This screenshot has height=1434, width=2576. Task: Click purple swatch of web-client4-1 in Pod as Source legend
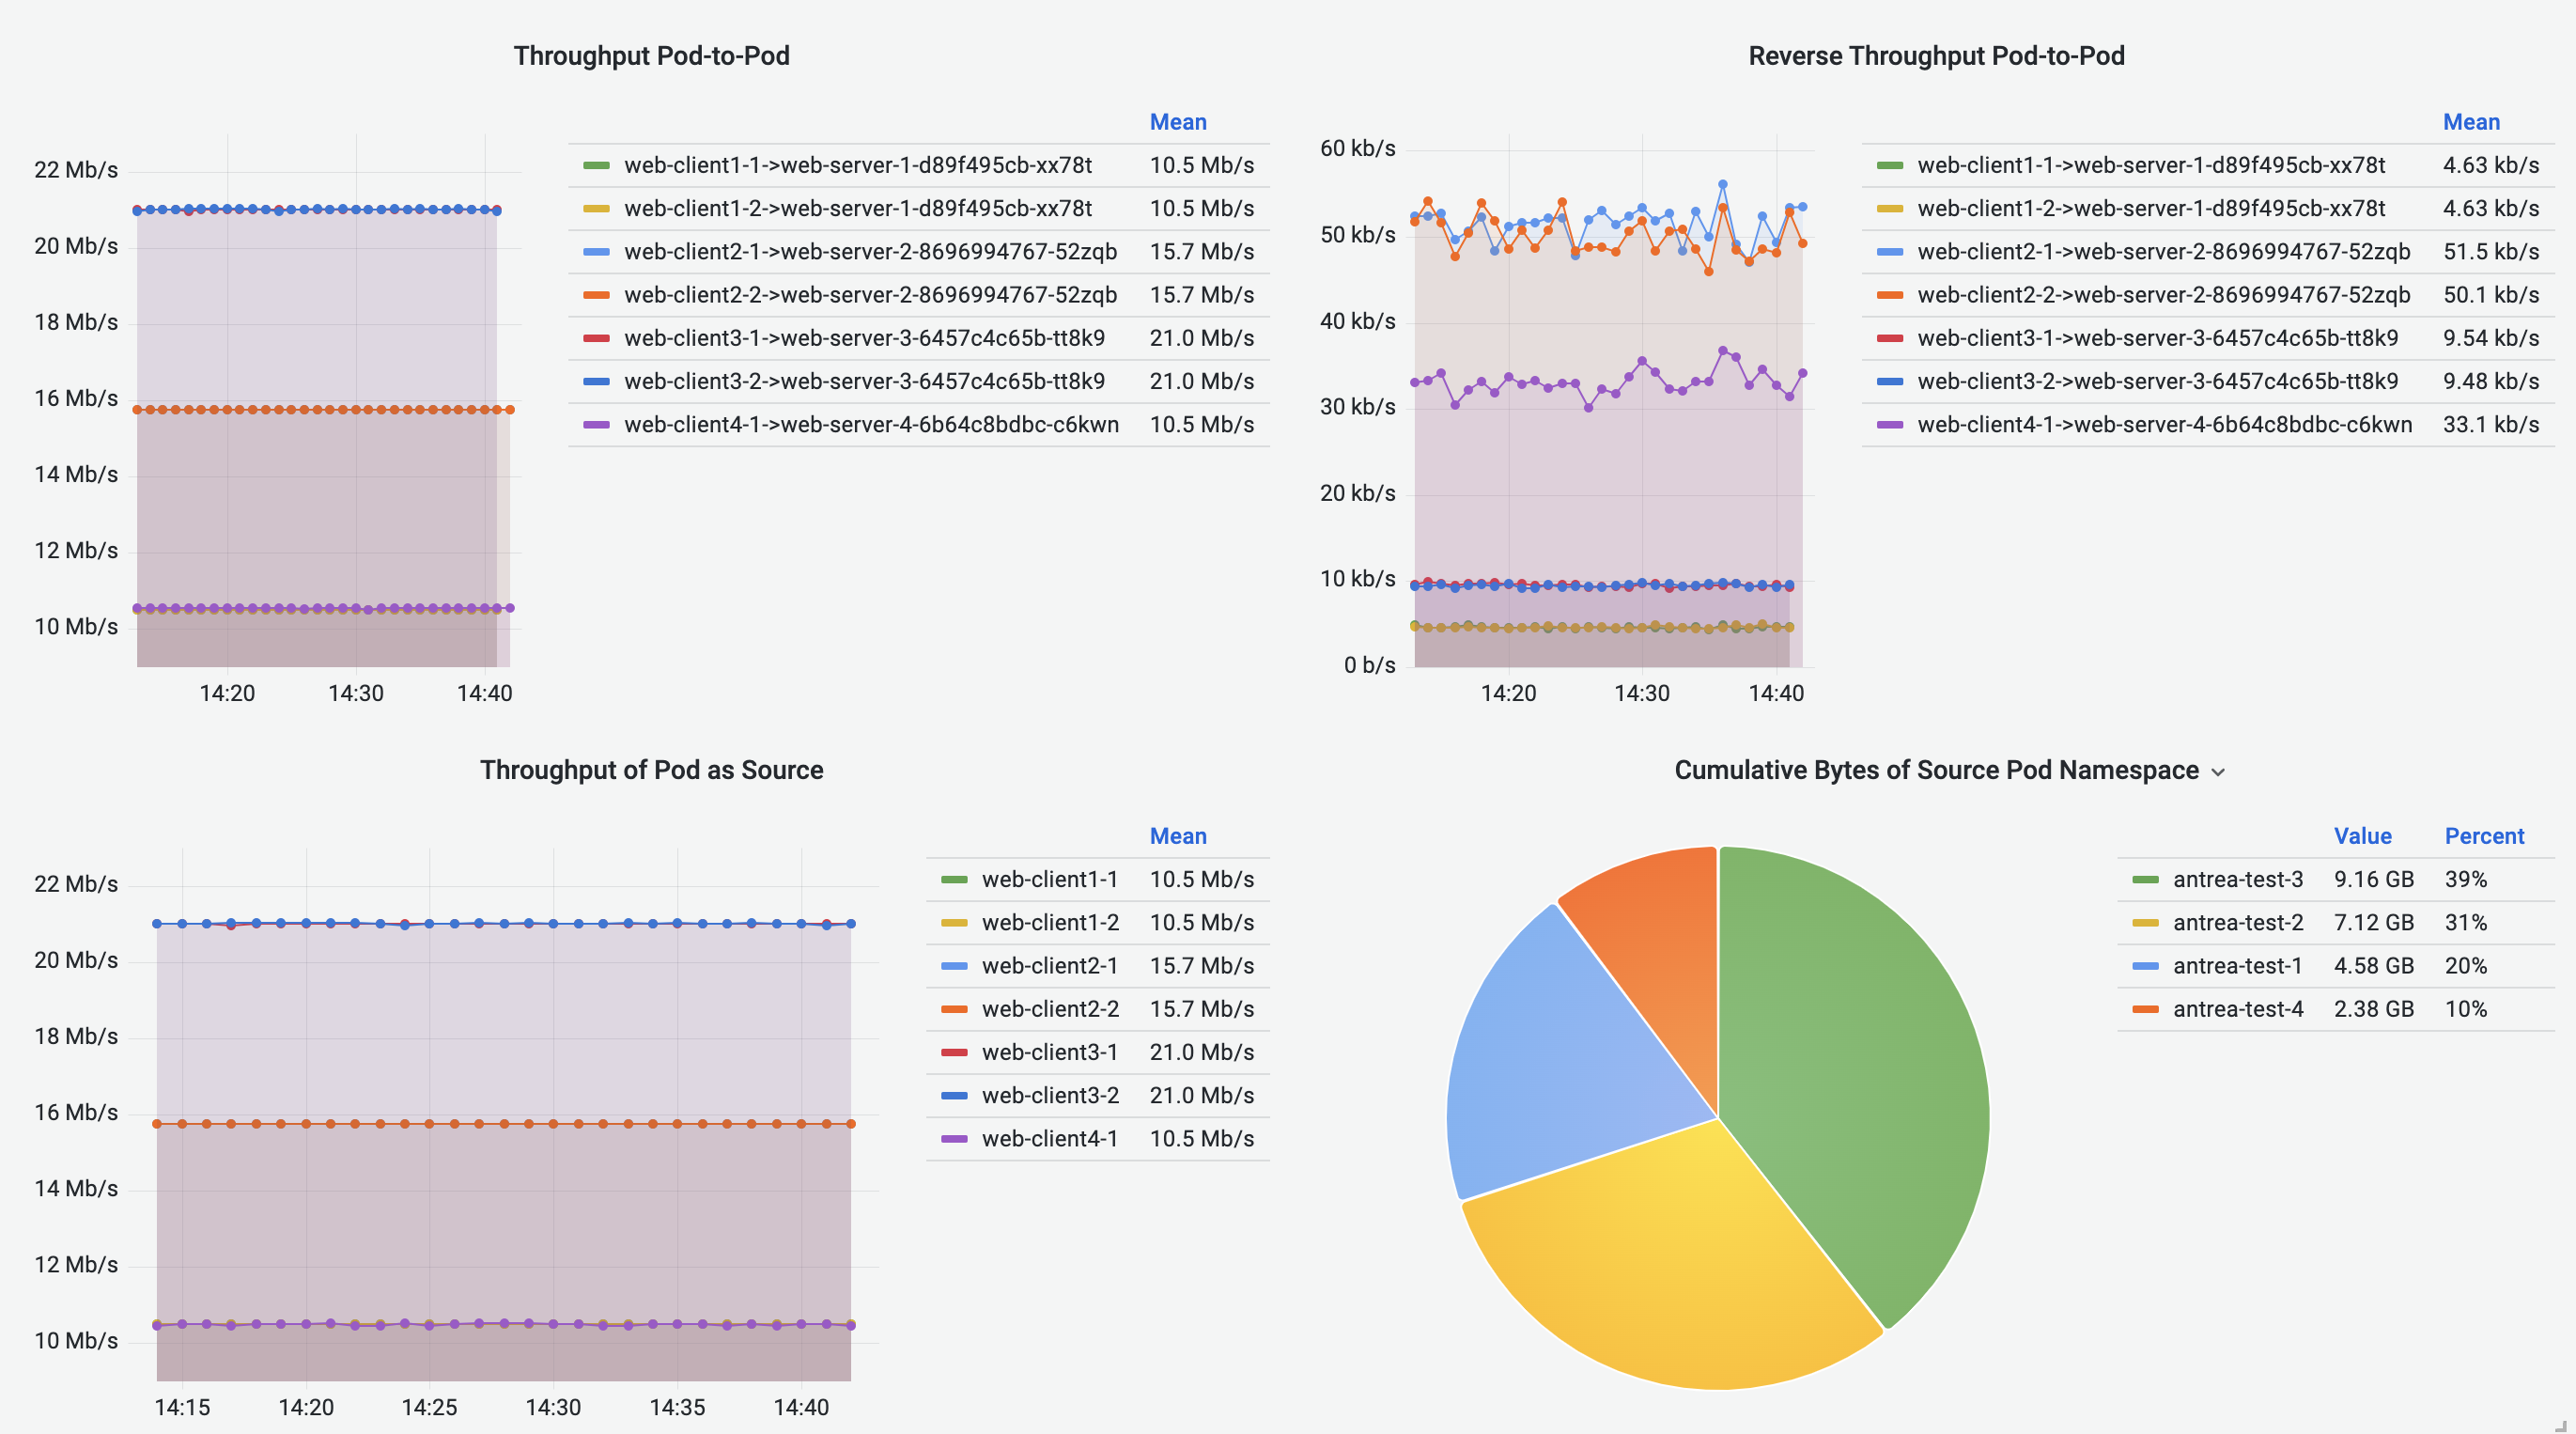(954, 1139)
